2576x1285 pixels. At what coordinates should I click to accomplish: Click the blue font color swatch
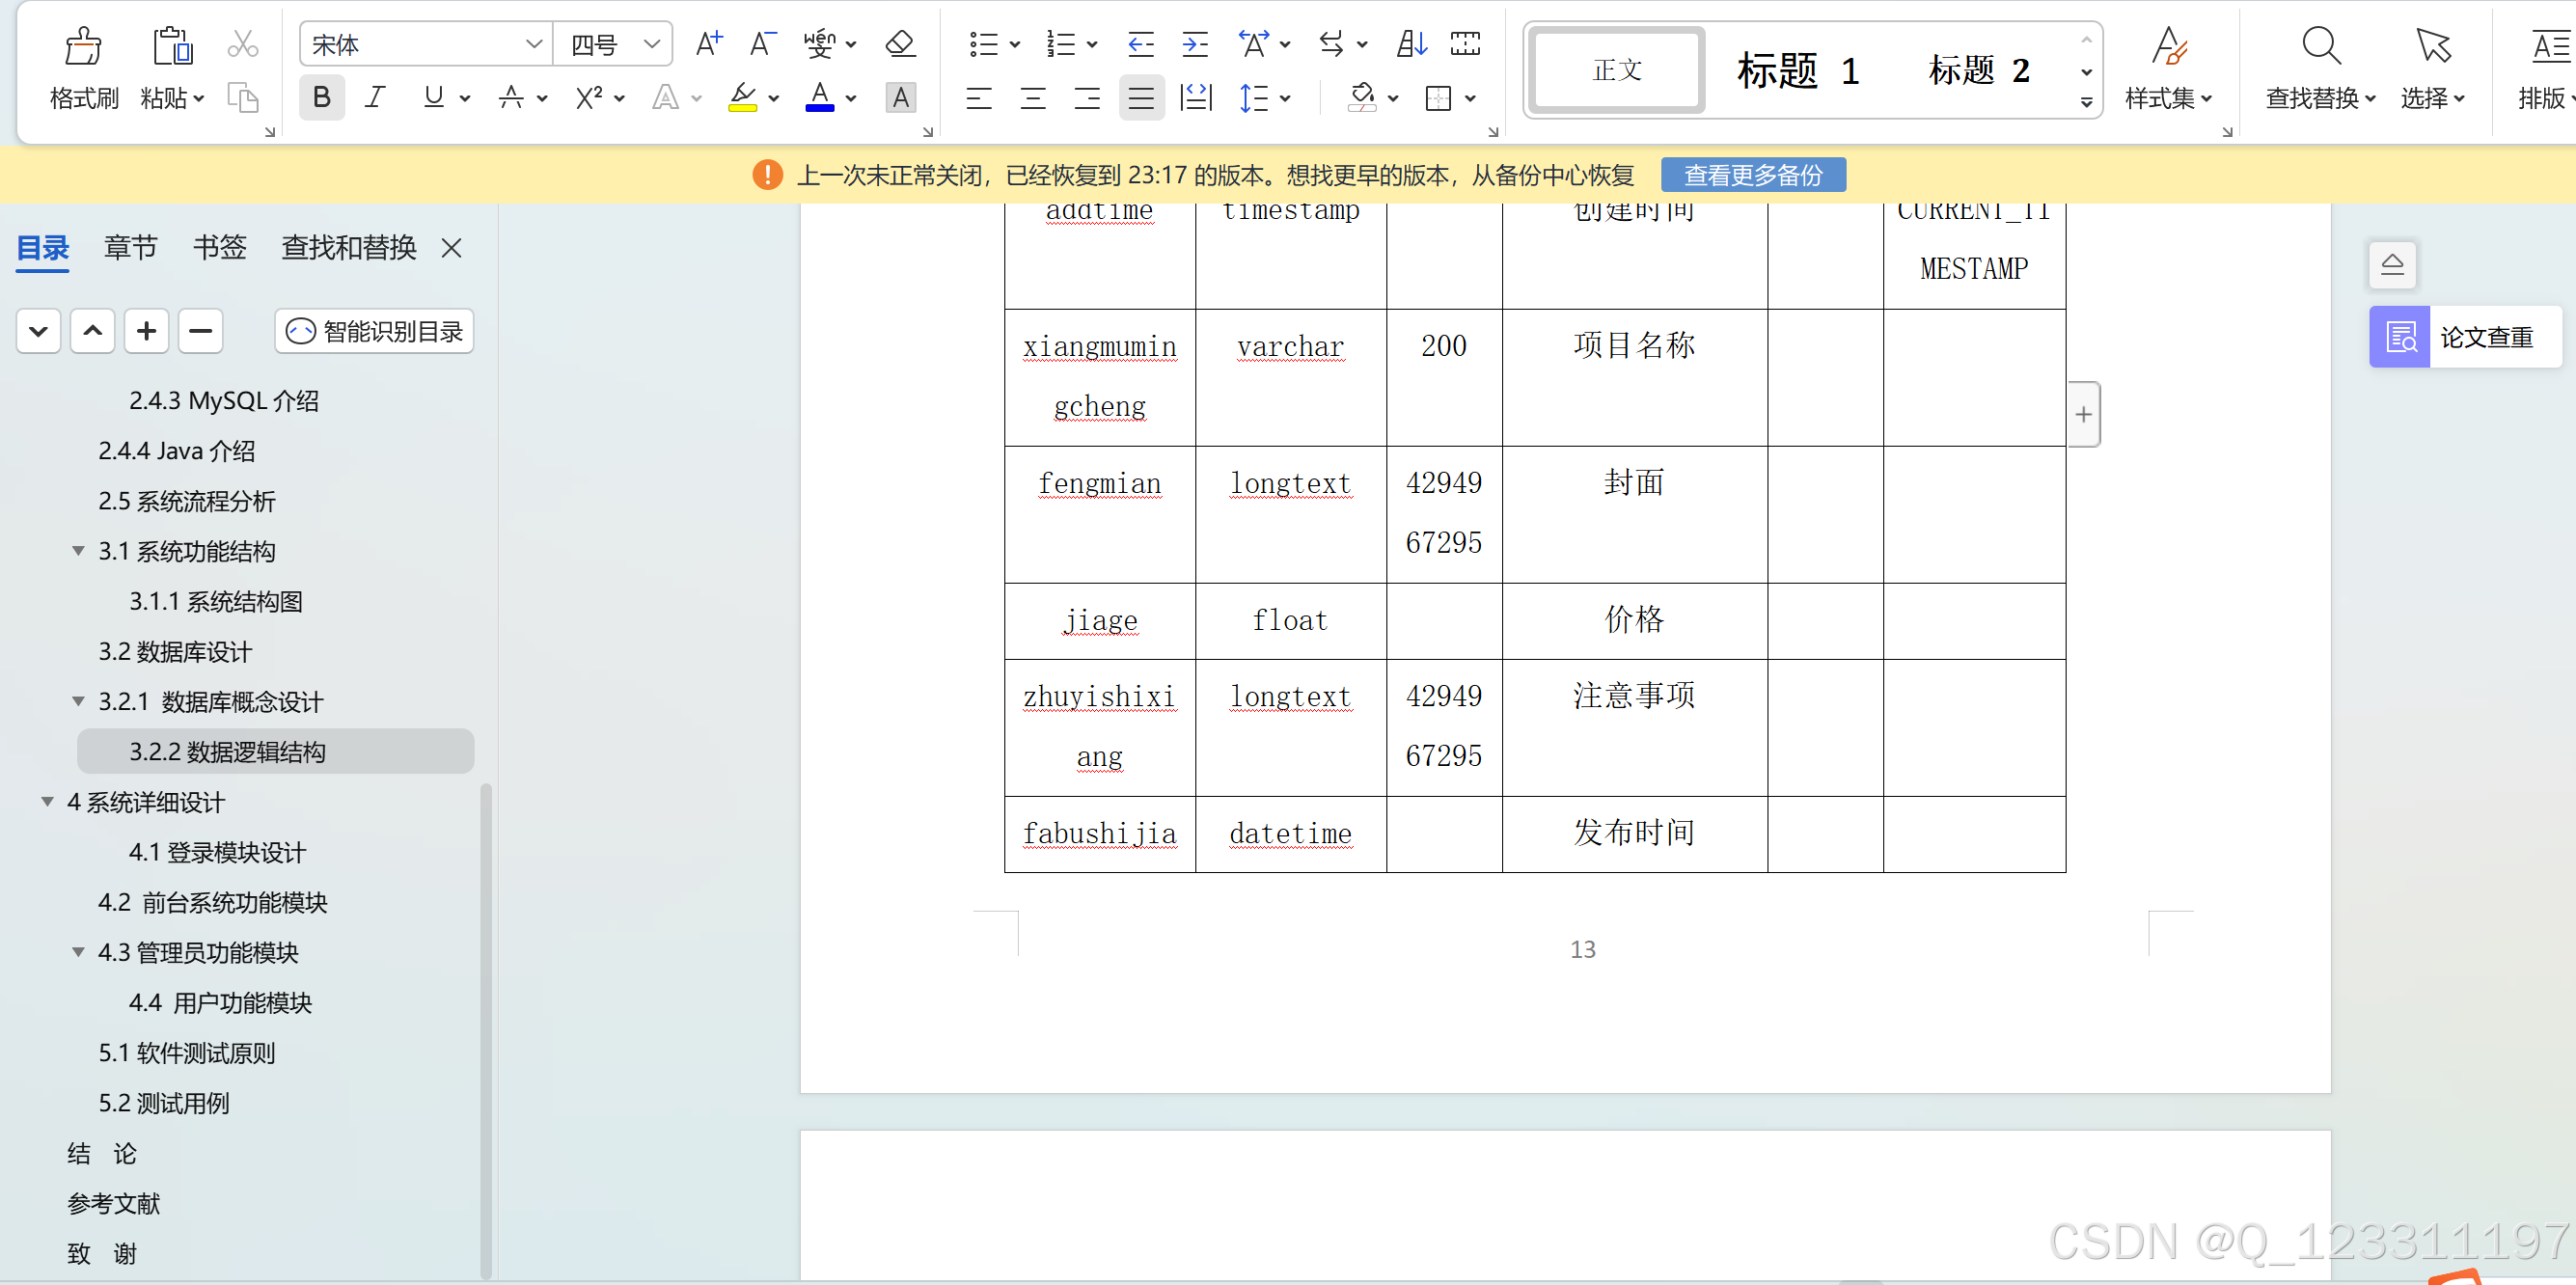819,108
